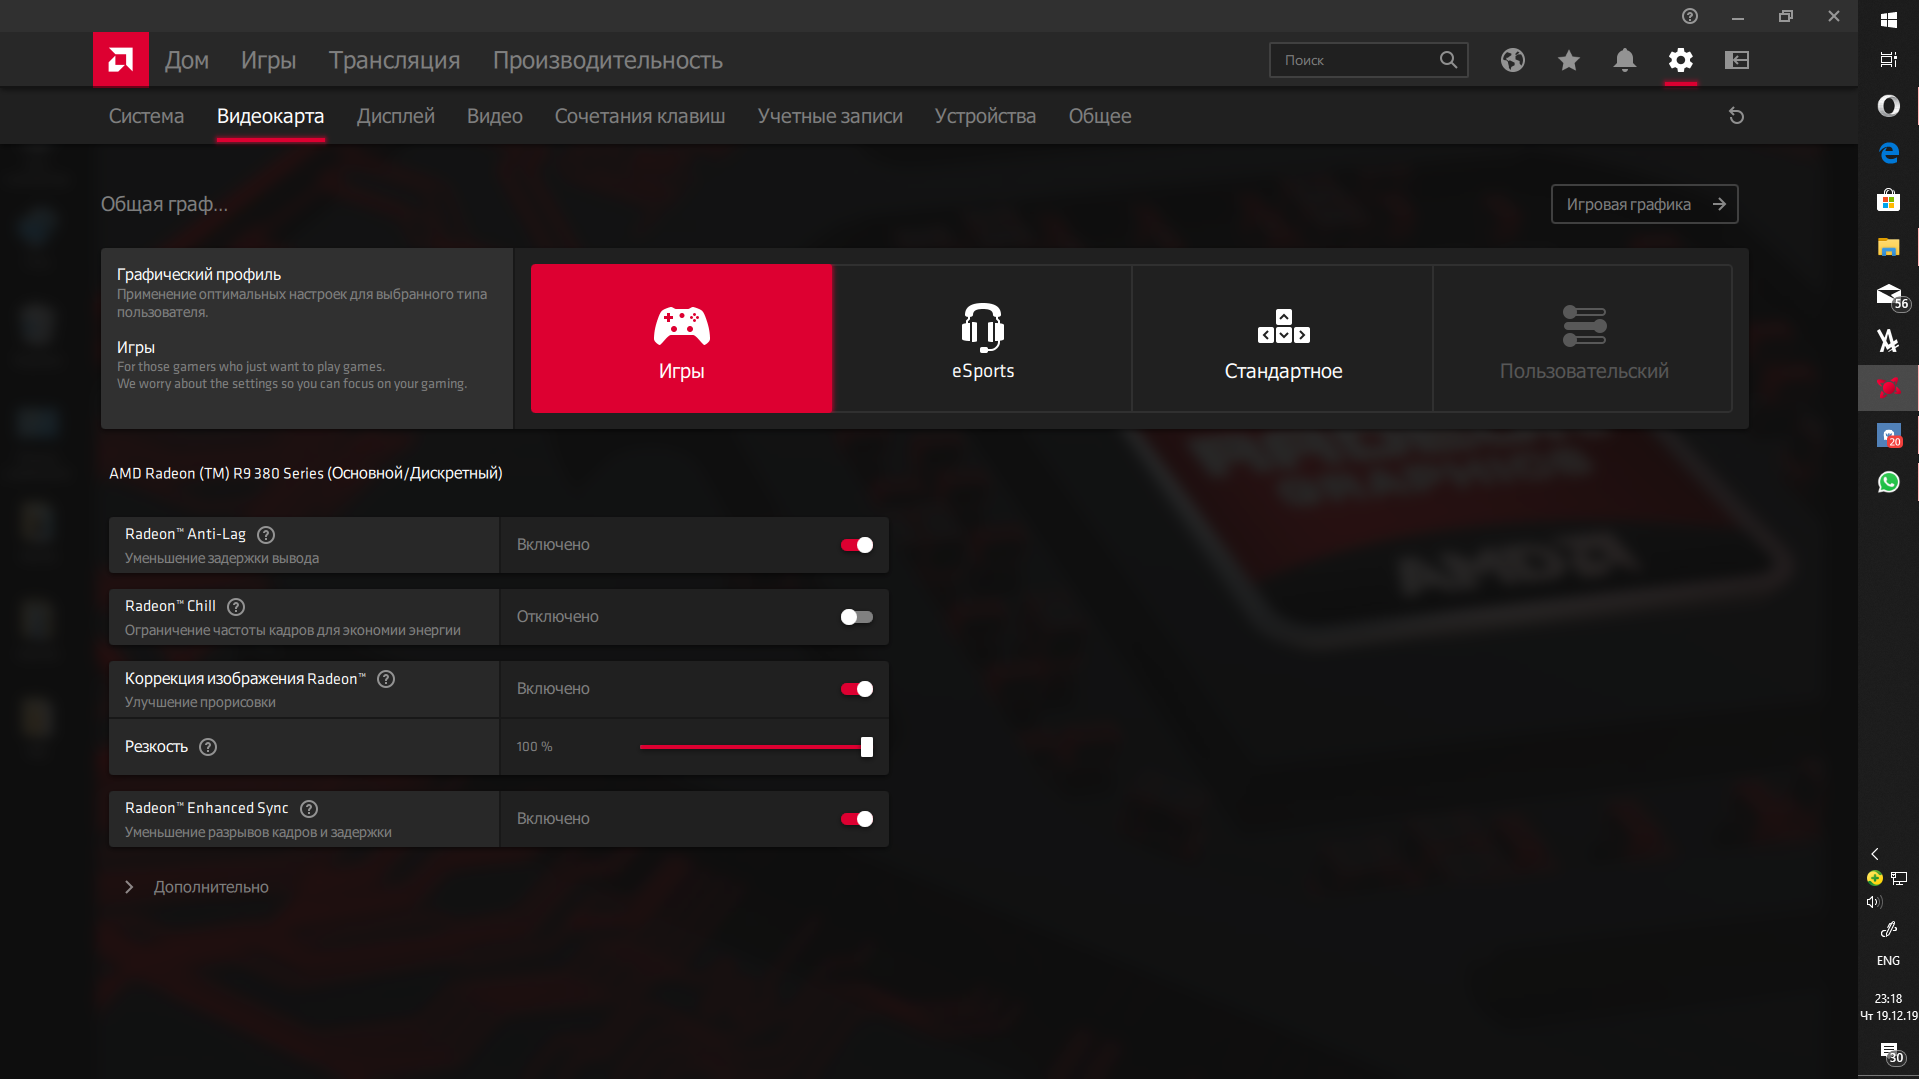1919x1079 pixels.
Task: Switch to Видеокарта settings tab
Action: [x=271, y=116]
